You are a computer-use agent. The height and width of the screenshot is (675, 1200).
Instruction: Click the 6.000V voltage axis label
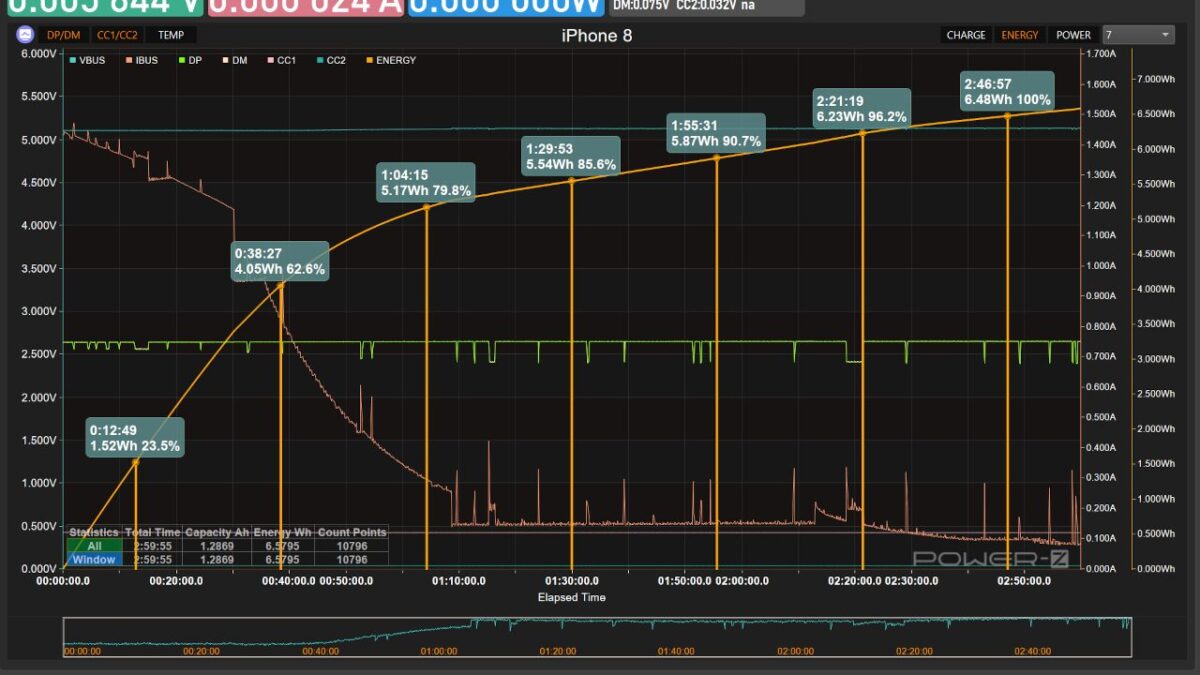coord(38,54)
